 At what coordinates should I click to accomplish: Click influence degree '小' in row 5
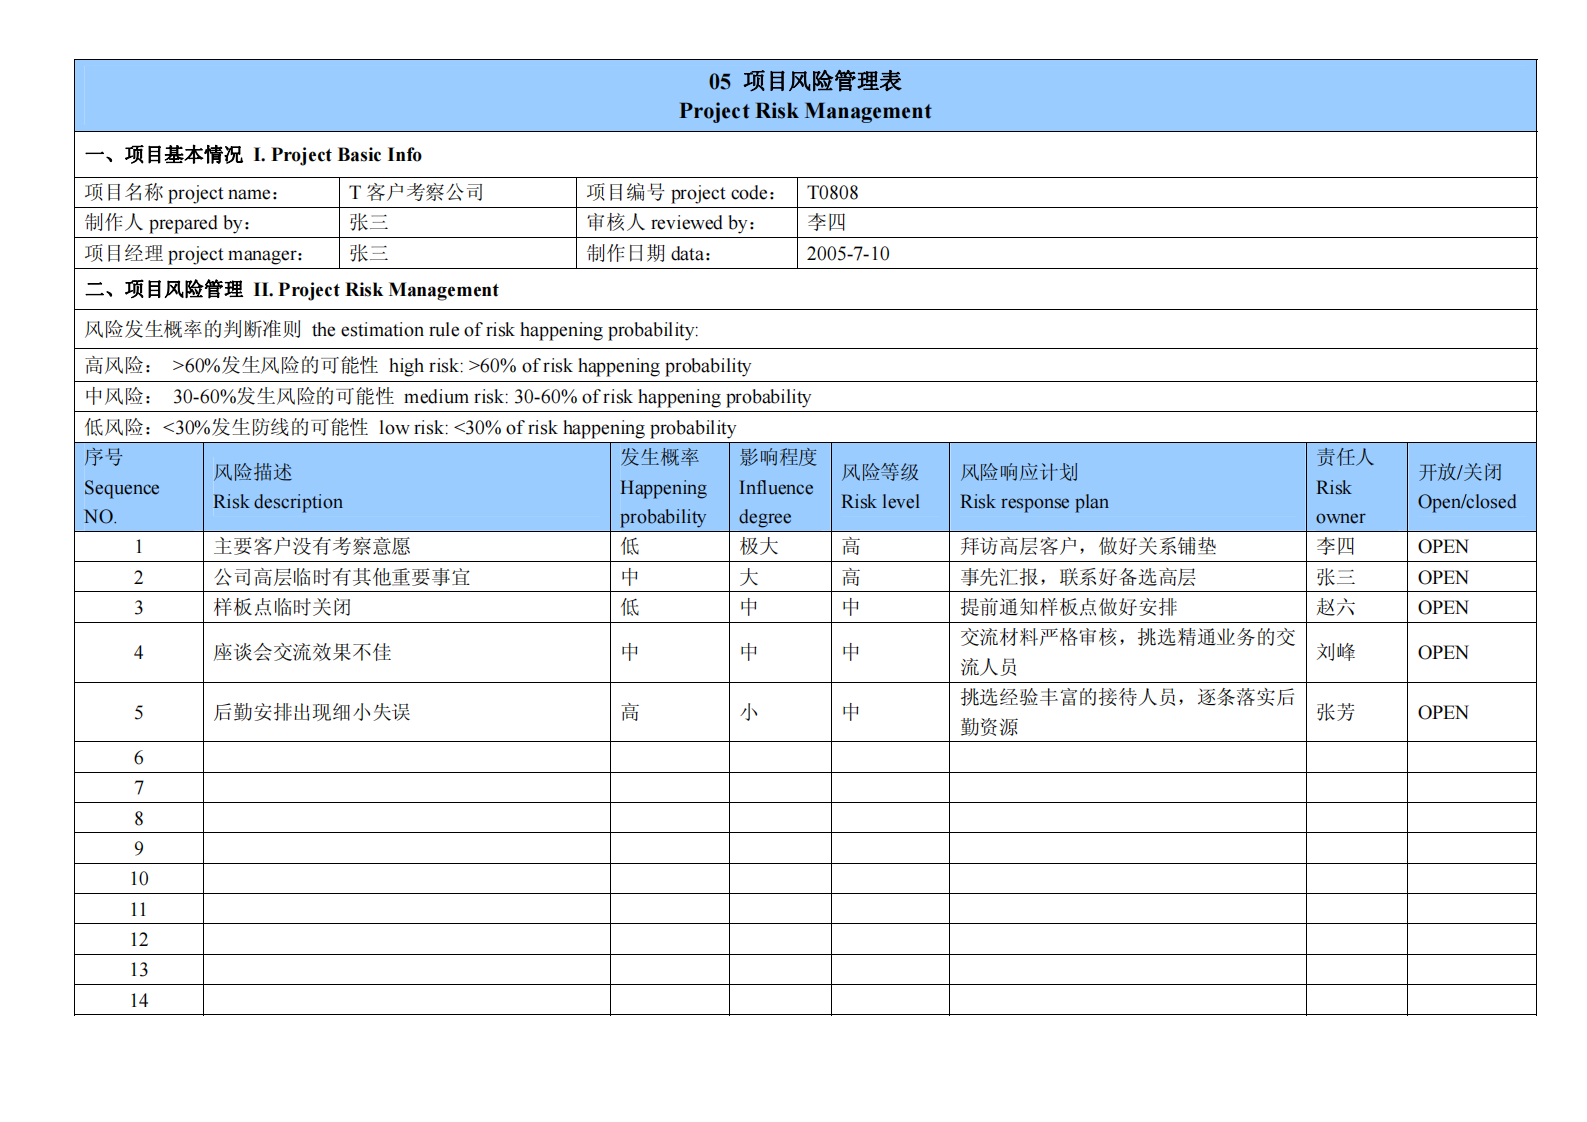pos(749,713)
